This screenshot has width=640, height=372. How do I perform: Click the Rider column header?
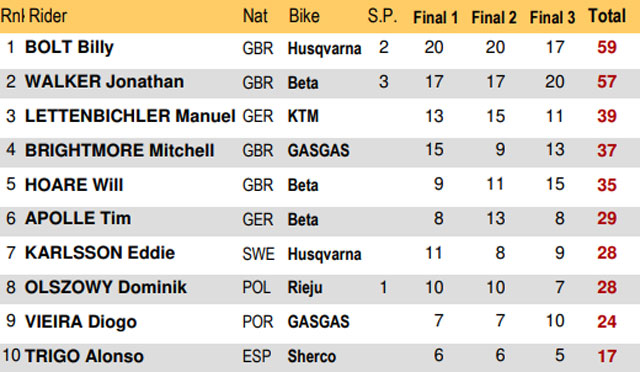point(48,16)
